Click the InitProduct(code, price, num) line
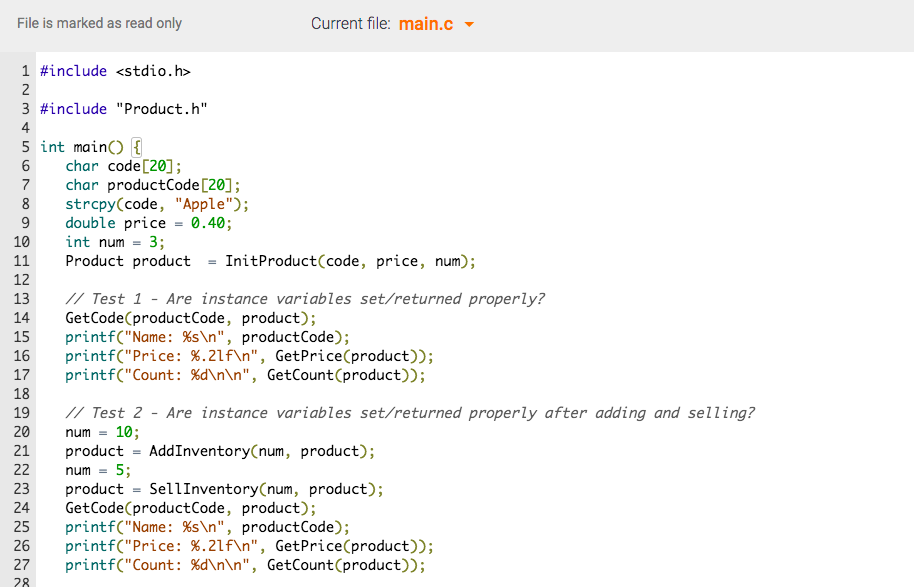Image resolution: width=914 pixels, height=587 pixels. (270, 261)
